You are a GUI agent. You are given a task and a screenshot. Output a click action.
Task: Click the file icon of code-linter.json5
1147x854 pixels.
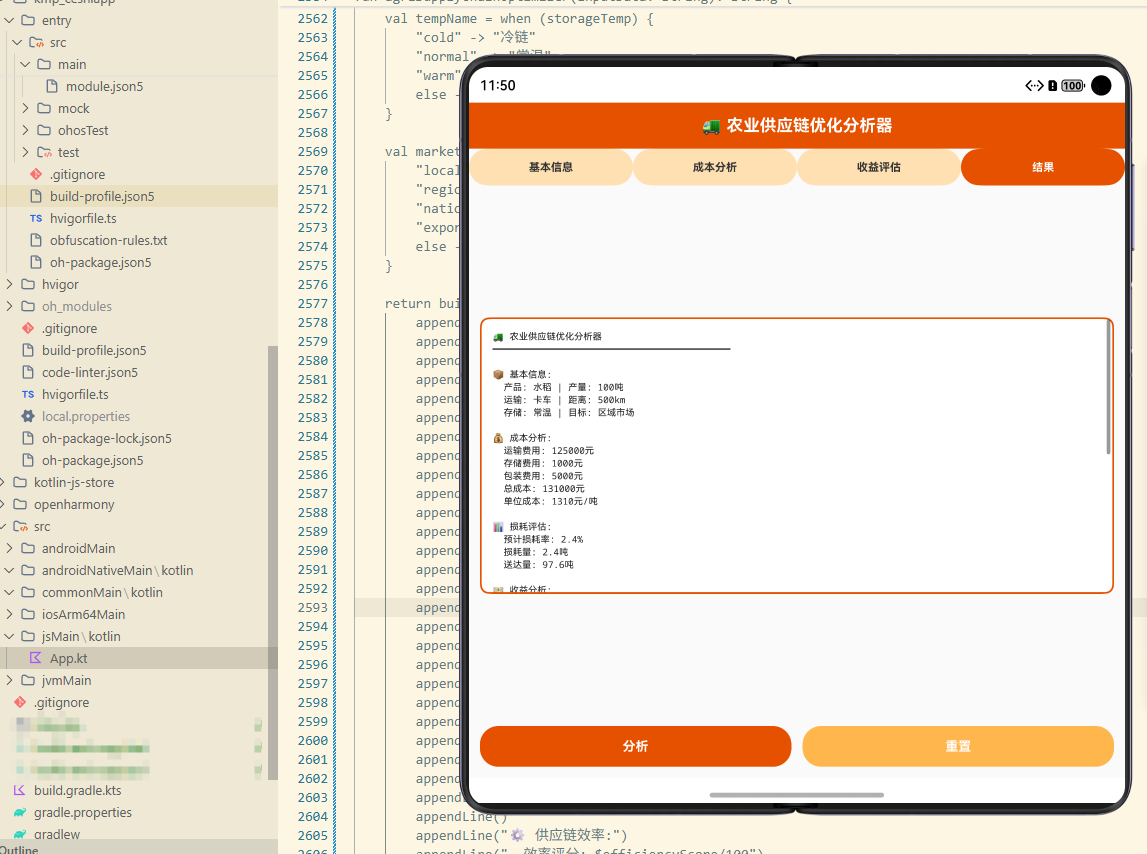point(28,372)
